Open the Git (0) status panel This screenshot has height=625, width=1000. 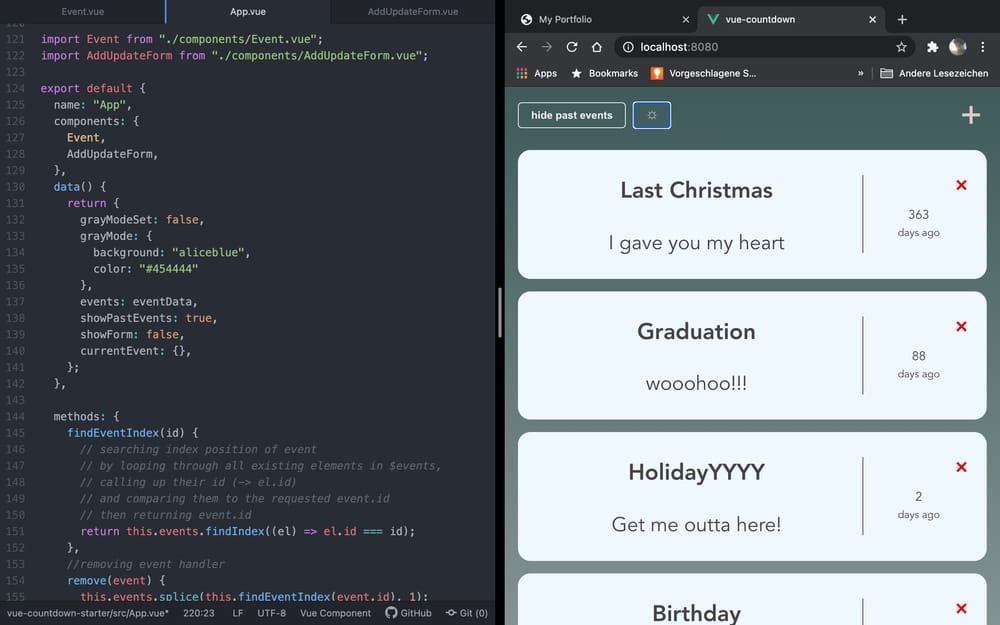coord(467,613)
